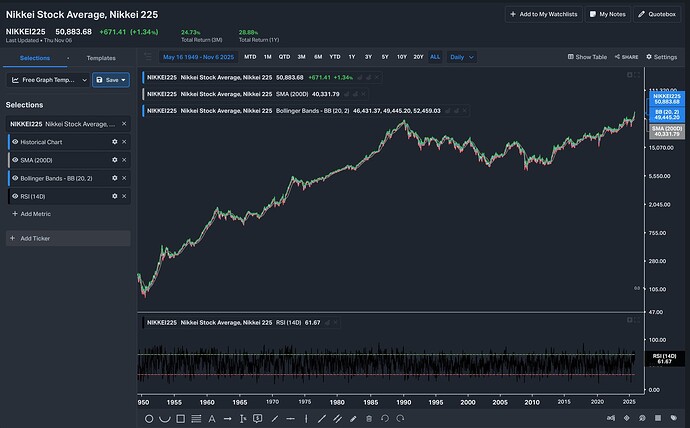Select the horizontal lines drawing tool
This screenshot has width=690, height=428.
[x=196, y=419]
